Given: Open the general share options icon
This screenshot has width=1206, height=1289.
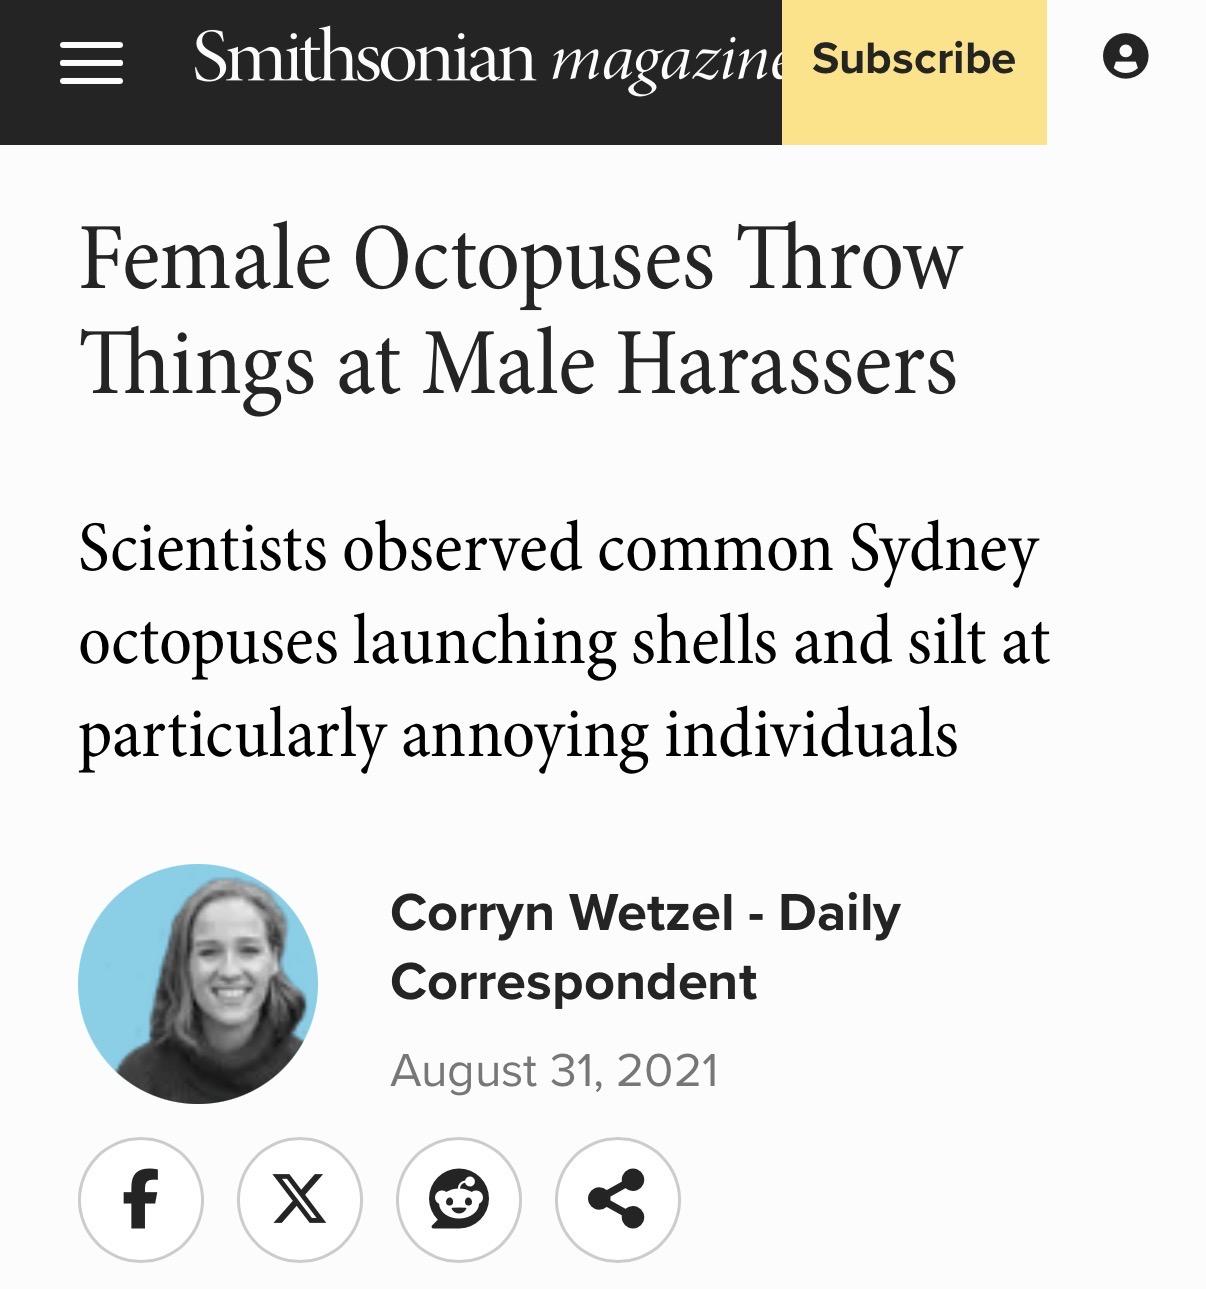Looking at the screenshot, I should (x=617, y=1198).
